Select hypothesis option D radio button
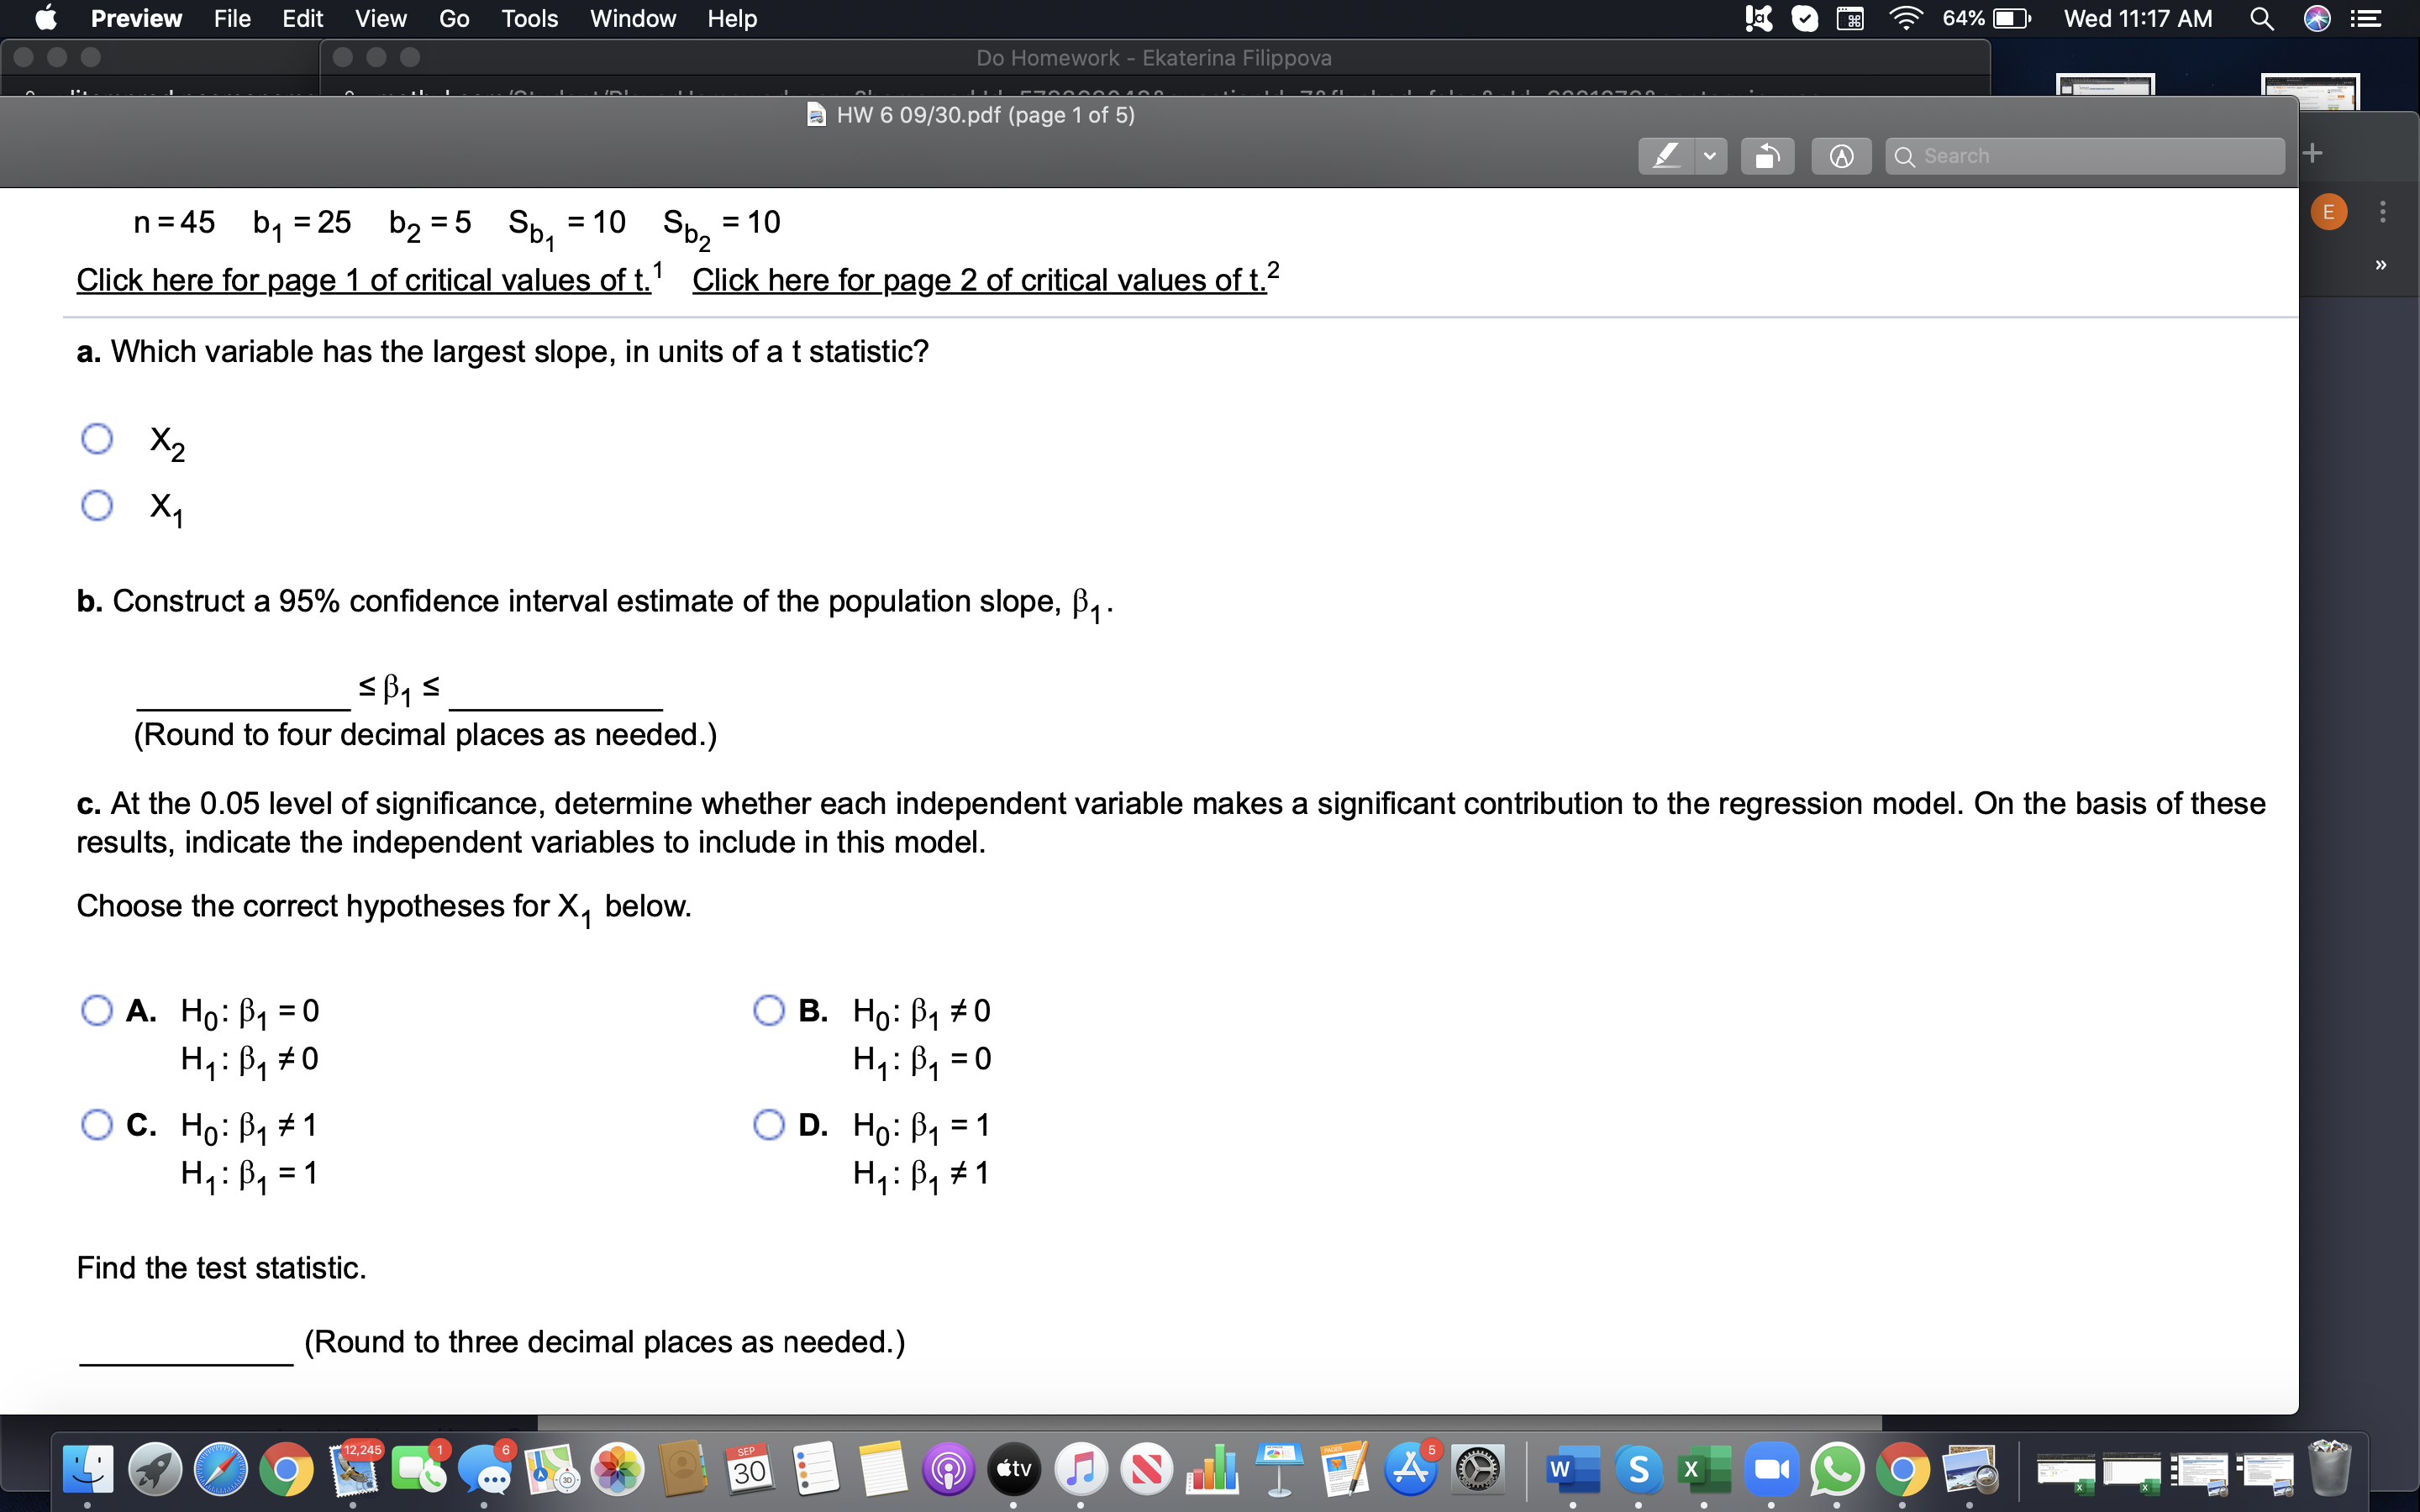The width and height of the screenshot is (2420, 1512). point(769,1125)
